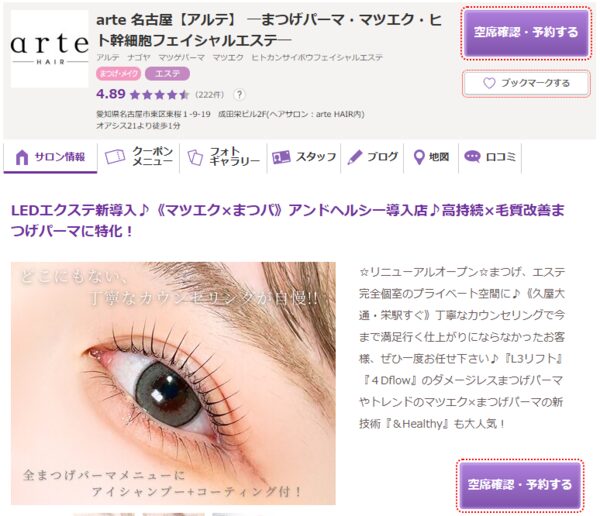The image size is (600, 516).
Task: Click the house icon on サロン情報 tab
Action: tap(22, 157)
